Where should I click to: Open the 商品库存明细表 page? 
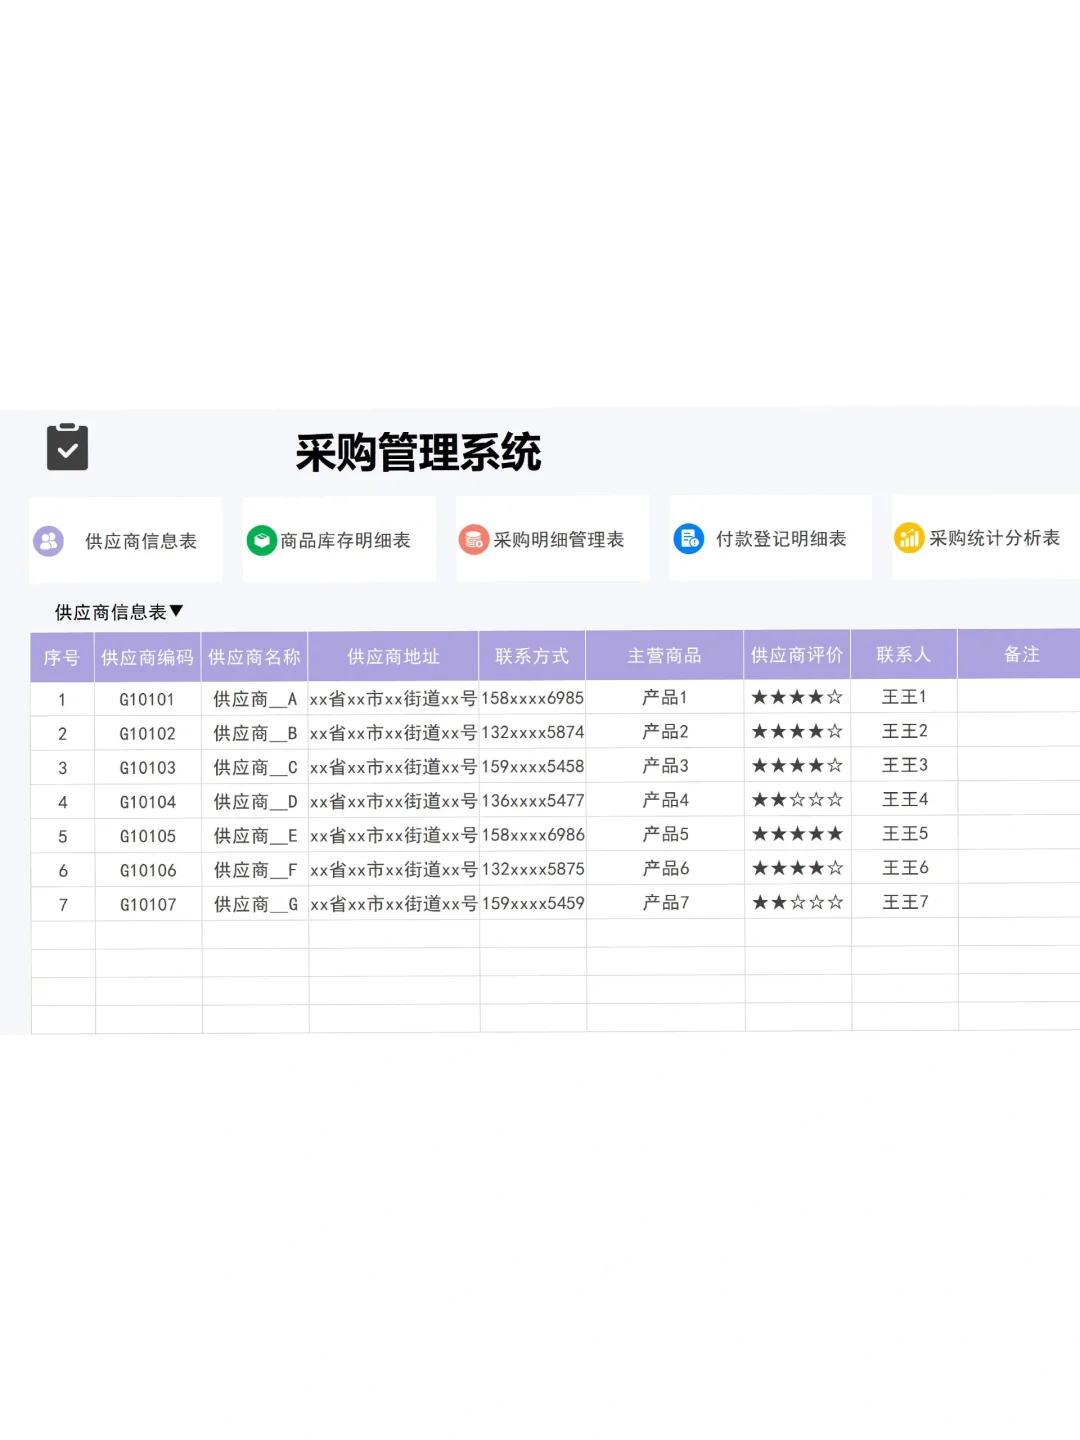tap(339, 539)
